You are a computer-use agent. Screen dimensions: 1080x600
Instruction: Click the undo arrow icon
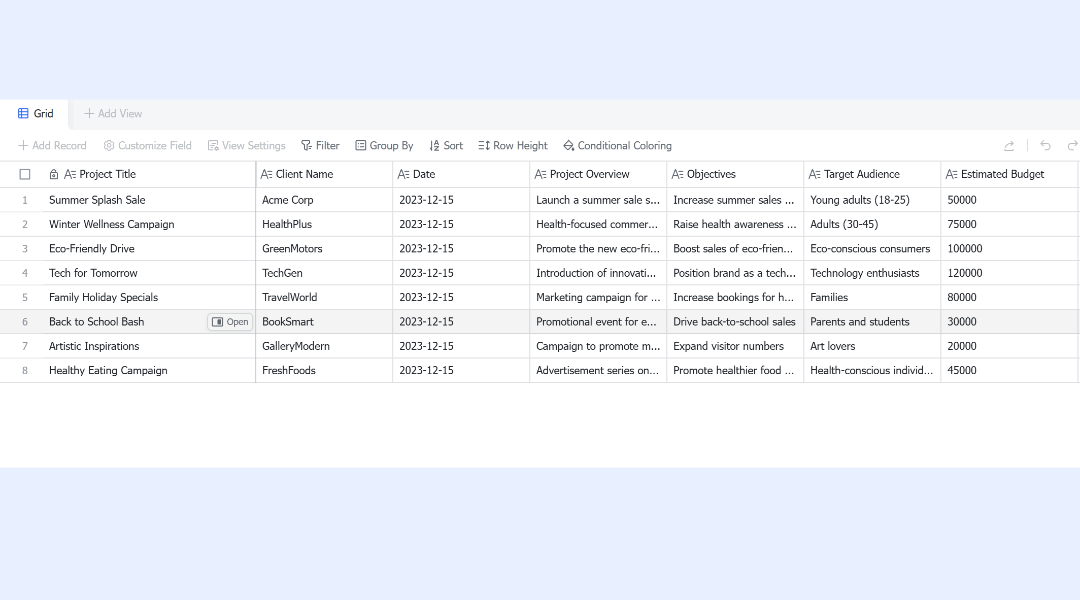click(x=1046, y=145)
